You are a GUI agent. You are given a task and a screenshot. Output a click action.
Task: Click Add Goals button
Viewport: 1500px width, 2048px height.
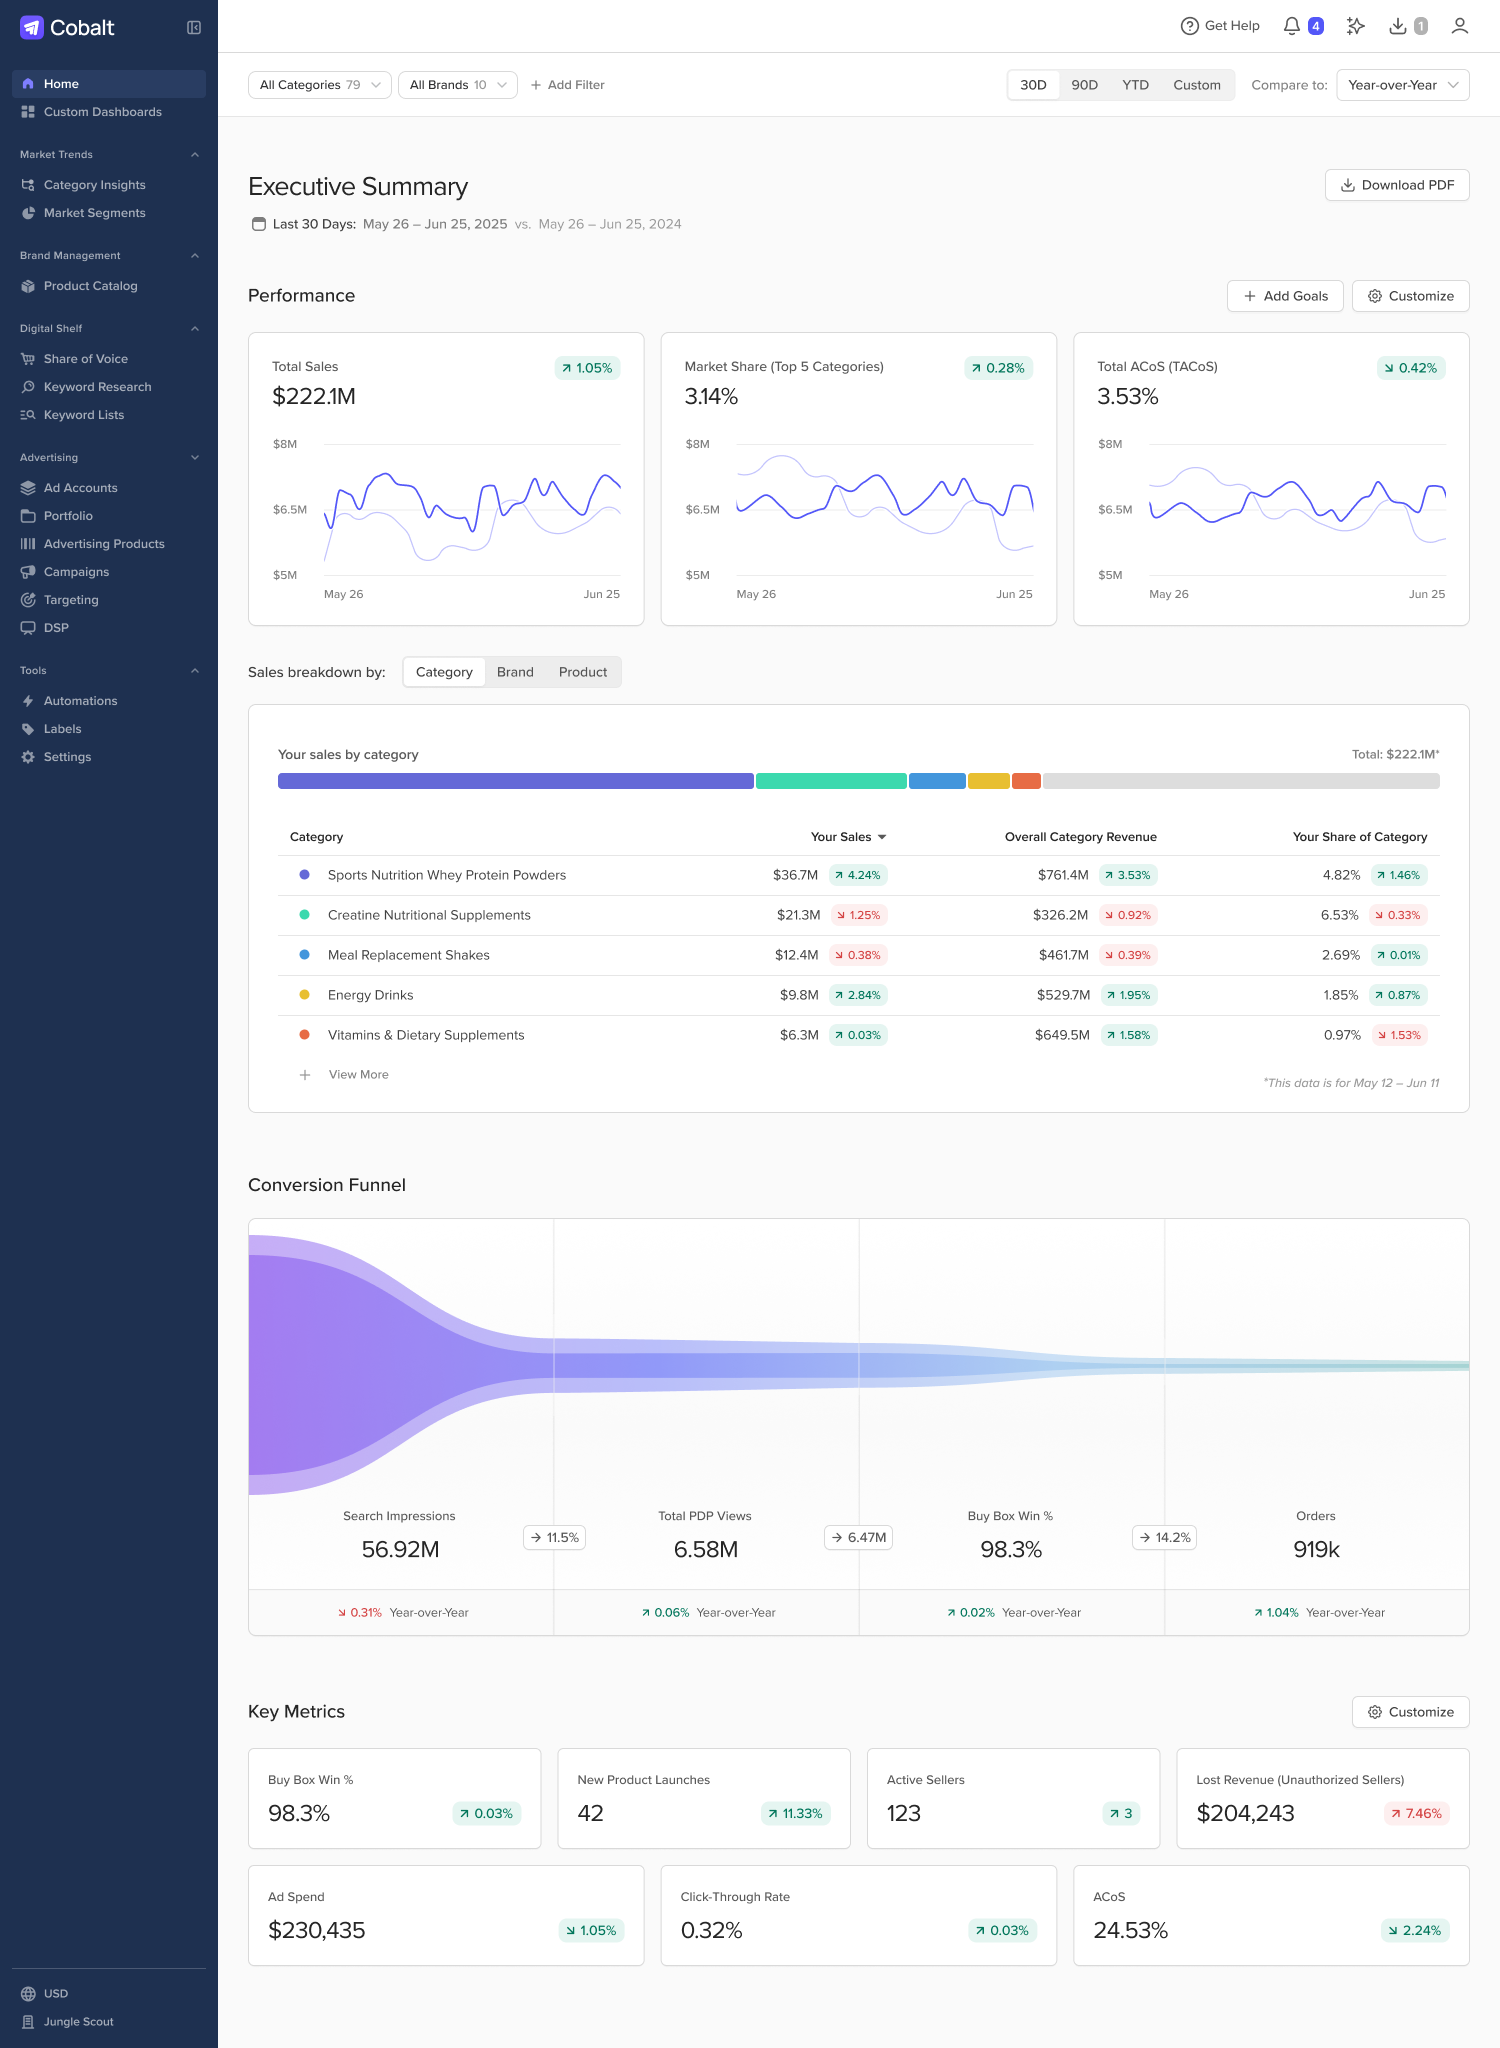click(x=1285, y=296)
